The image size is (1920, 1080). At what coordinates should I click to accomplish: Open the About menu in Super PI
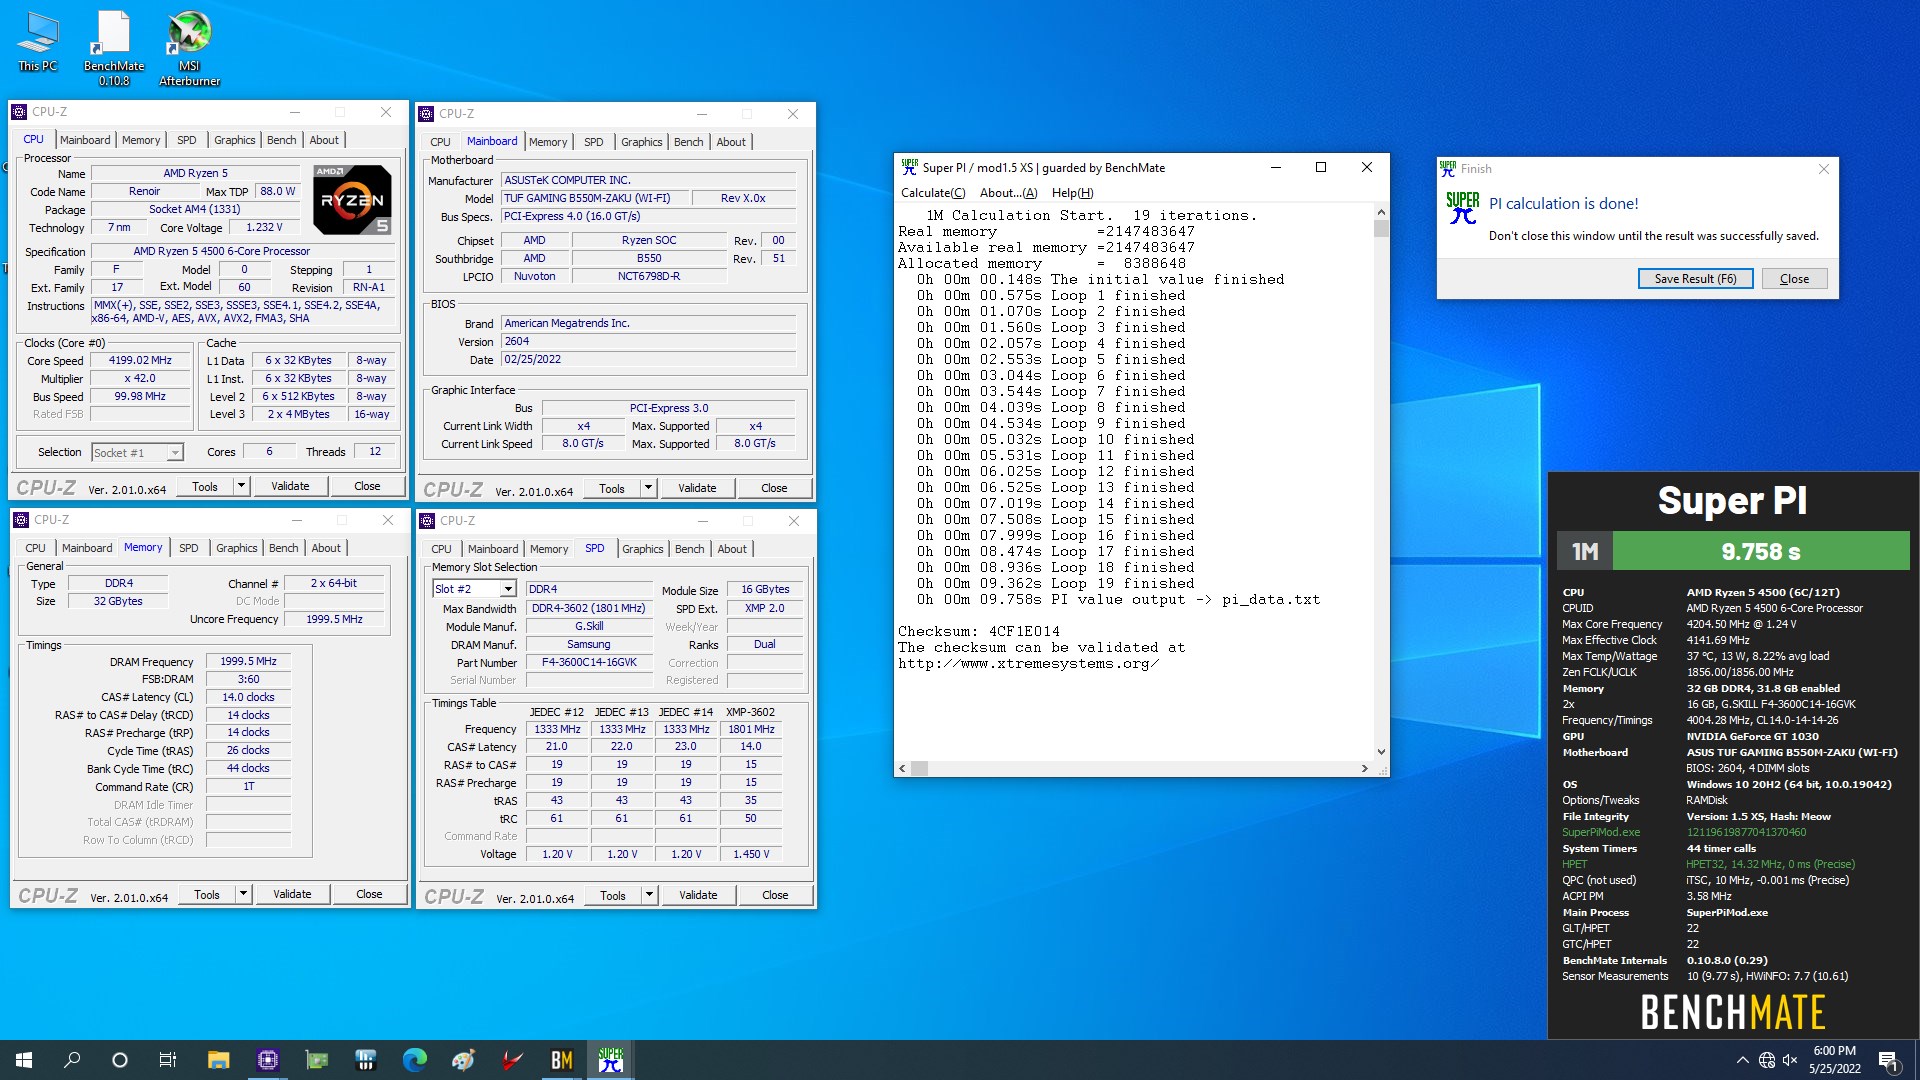tap(1008, 193)
